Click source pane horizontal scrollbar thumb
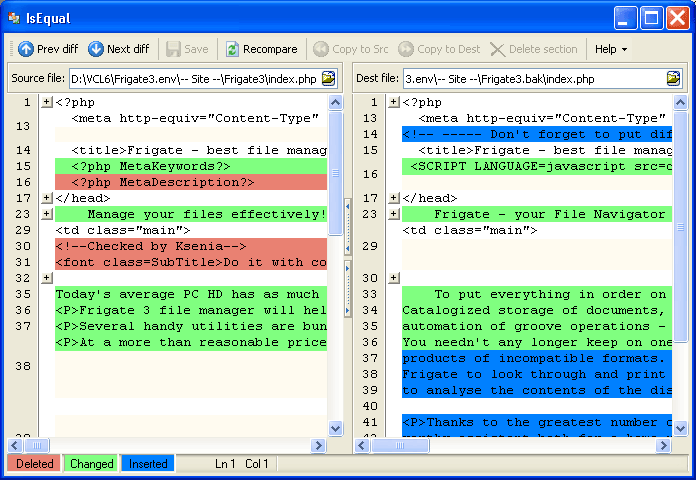Screen dimensions: 696x480 36,445
